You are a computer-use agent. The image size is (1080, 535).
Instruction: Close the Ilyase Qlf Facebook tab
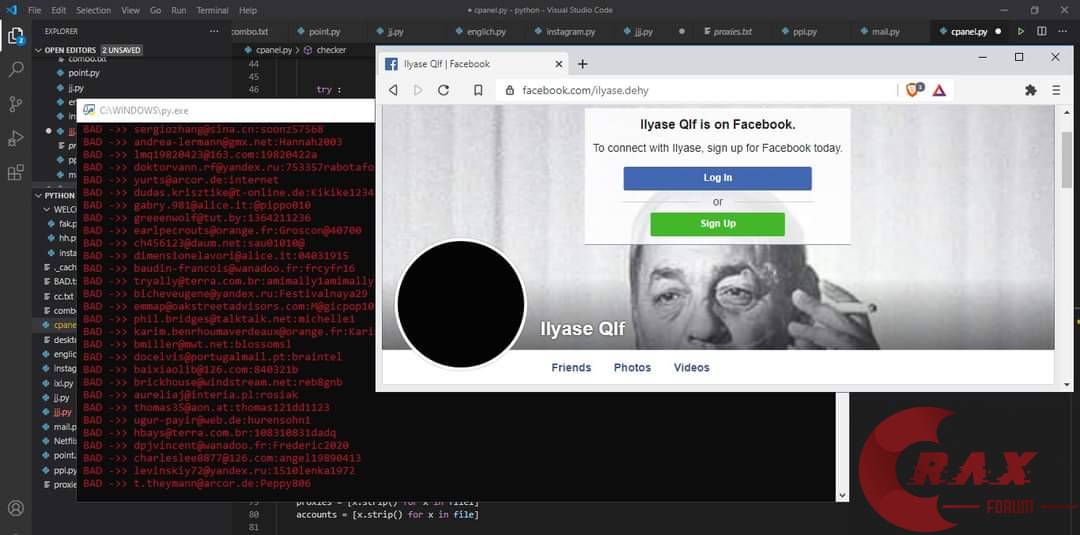(x=559, y=64)
